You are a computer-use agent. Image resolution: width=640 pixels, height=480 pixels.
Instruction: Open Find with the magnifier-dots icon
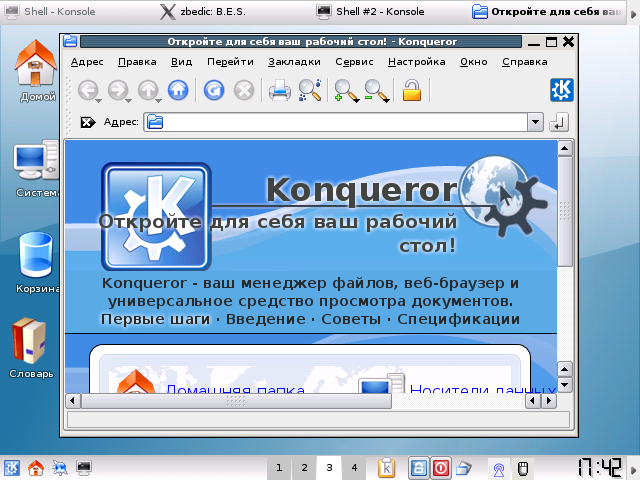310,90
